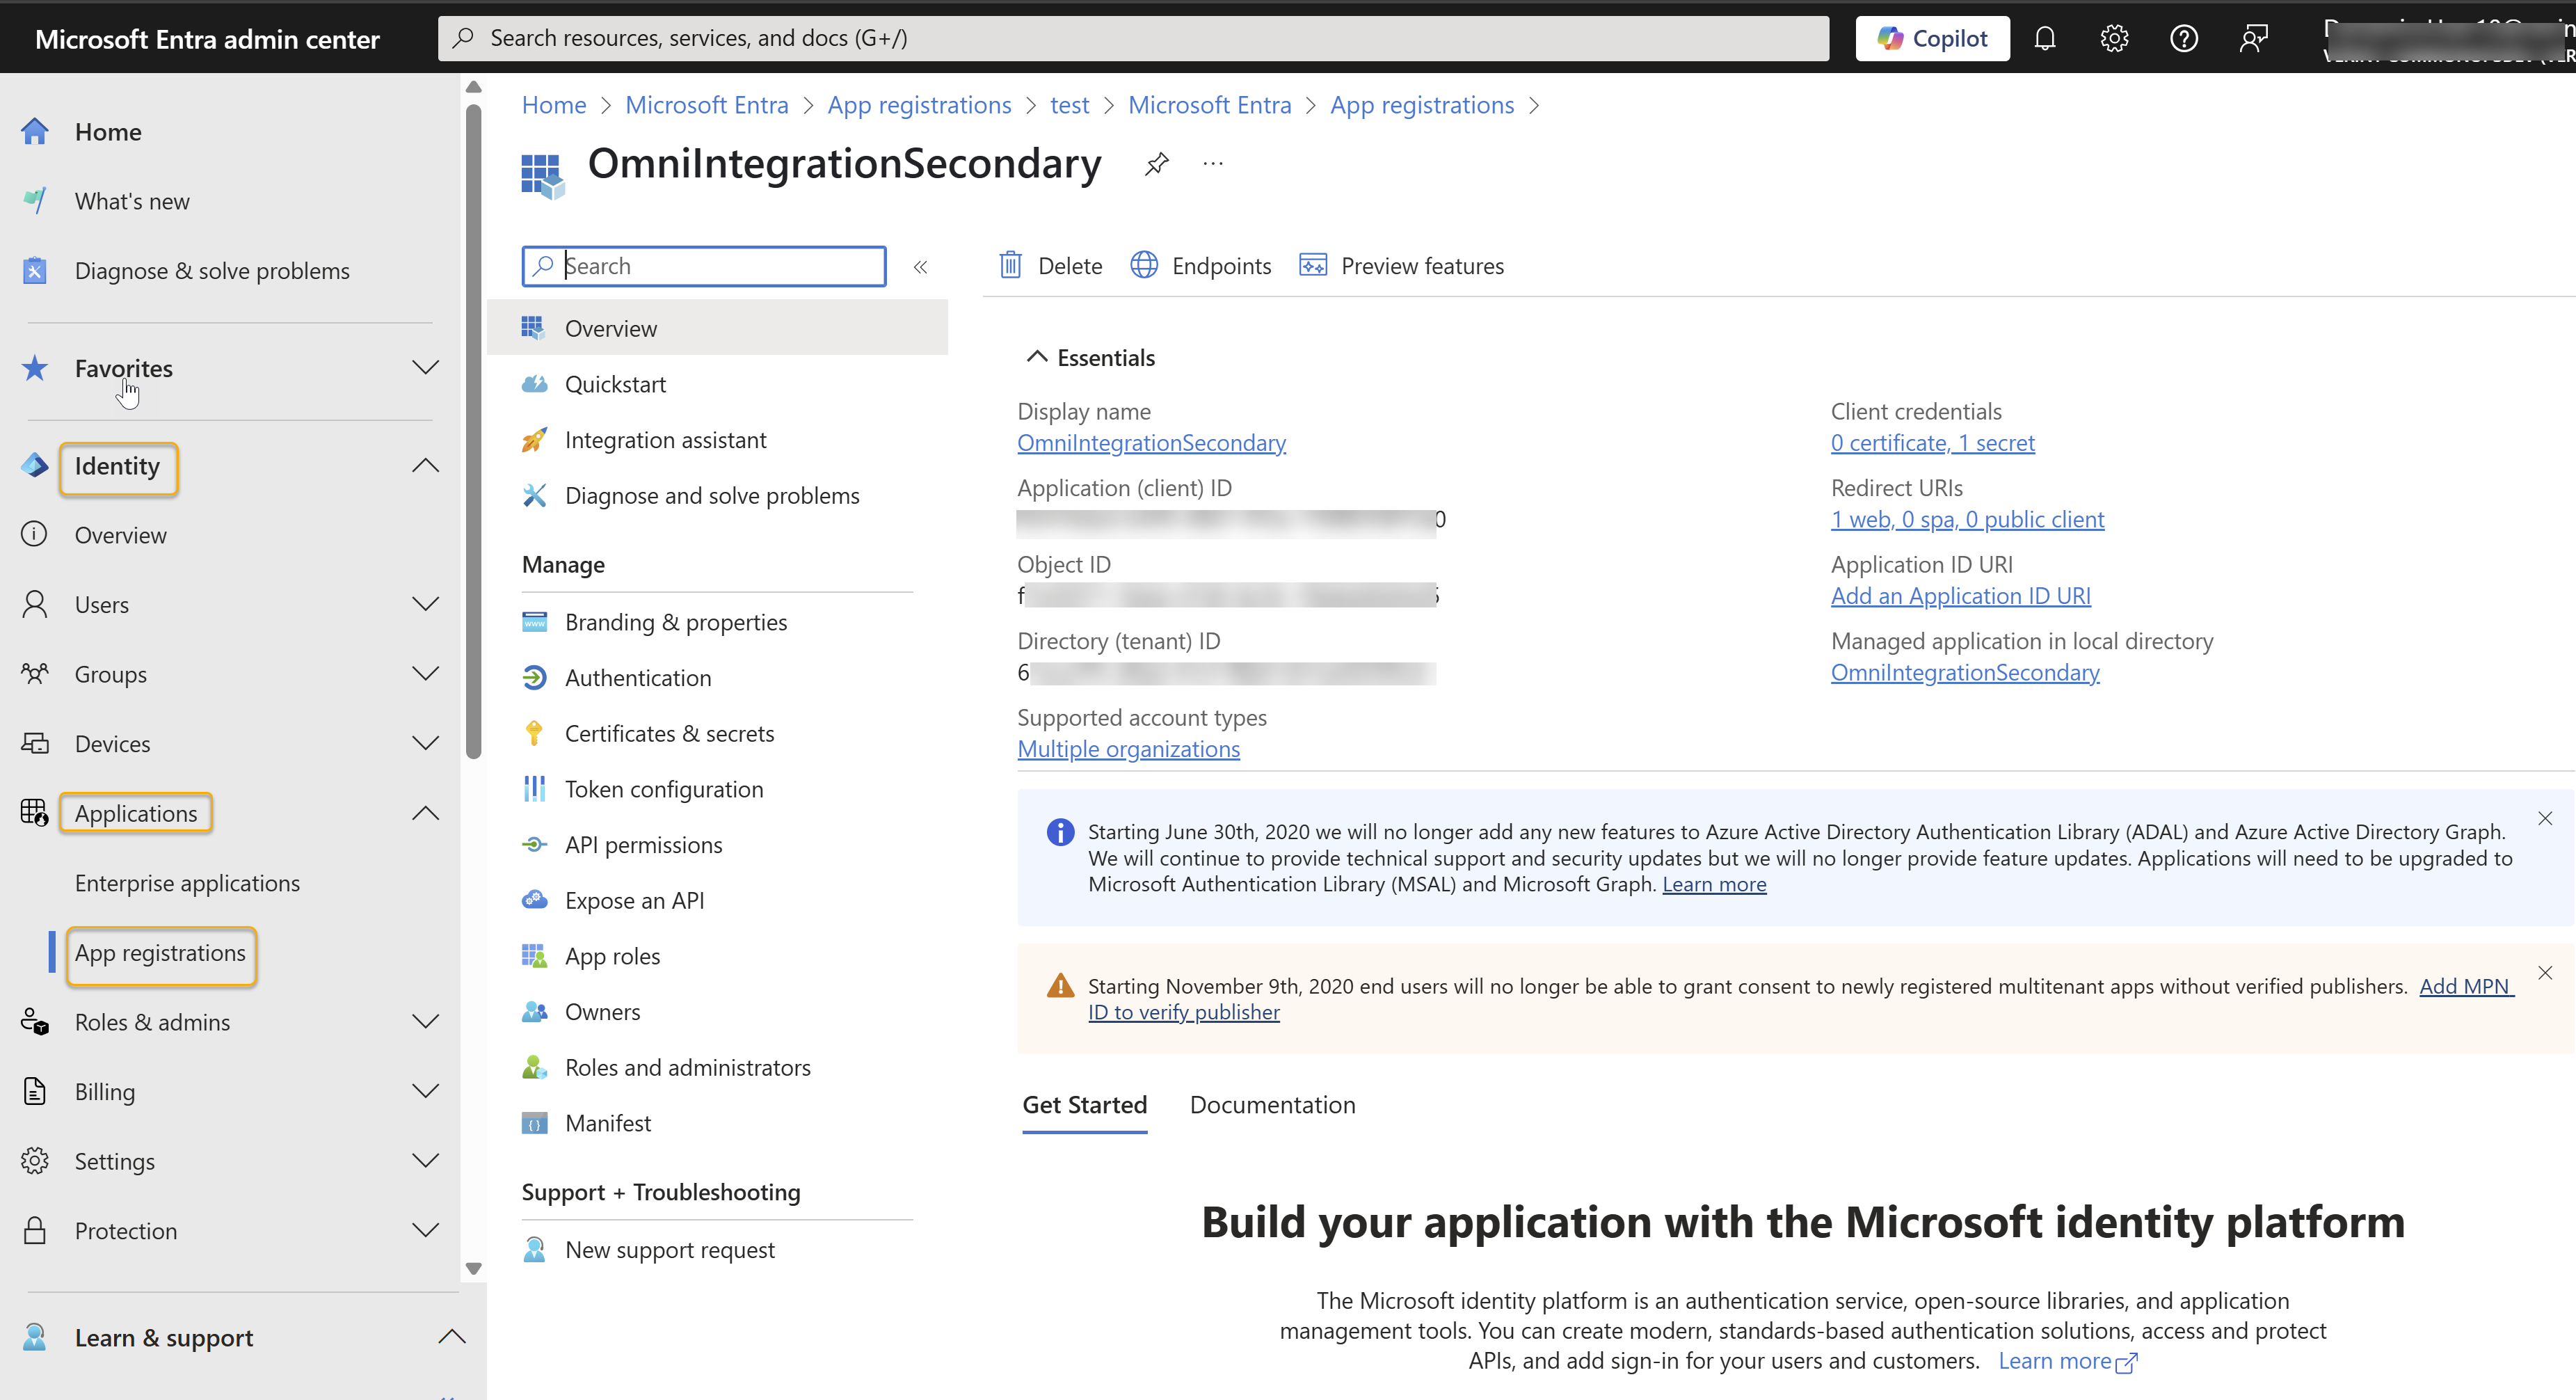Open the feedback icon in the top bar
2576x1400 pixels.
pos(2254,38)
